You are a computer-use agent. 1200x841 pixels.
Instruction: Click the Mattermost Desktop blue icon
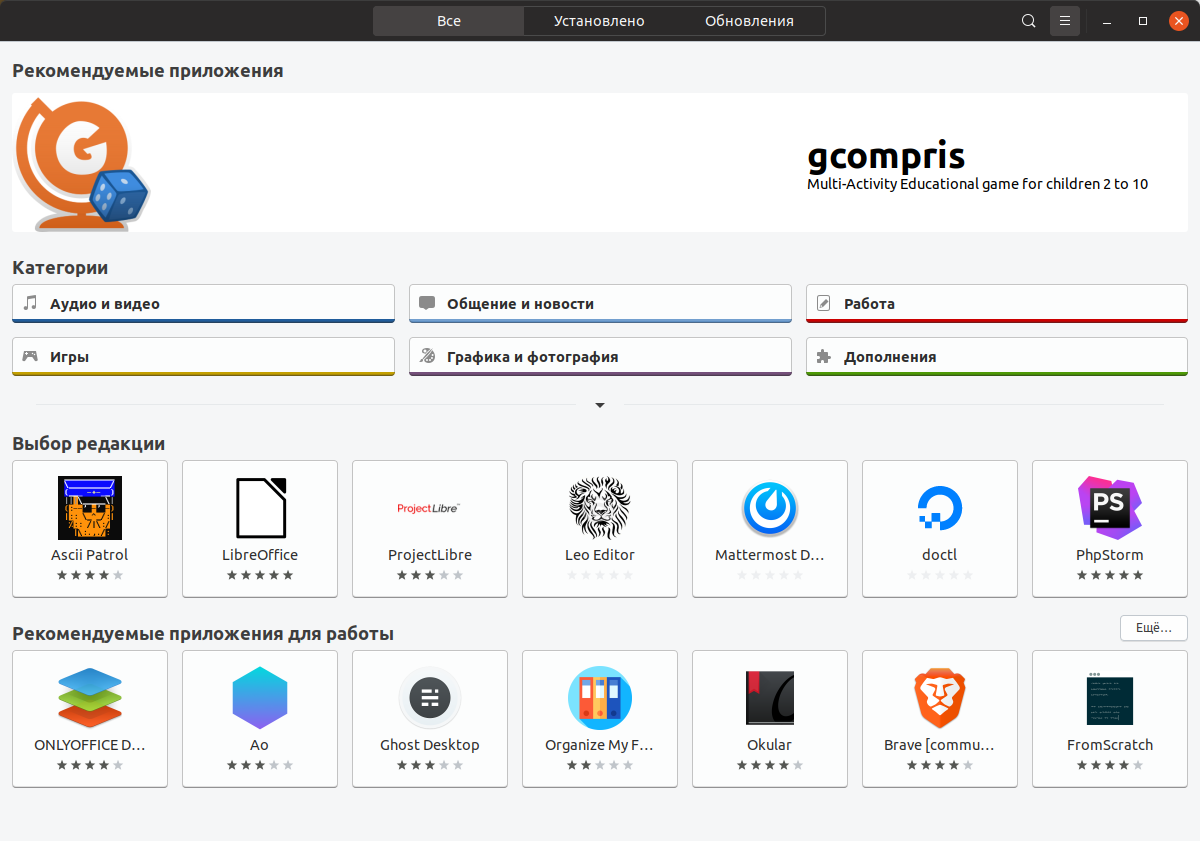[770, 508]
